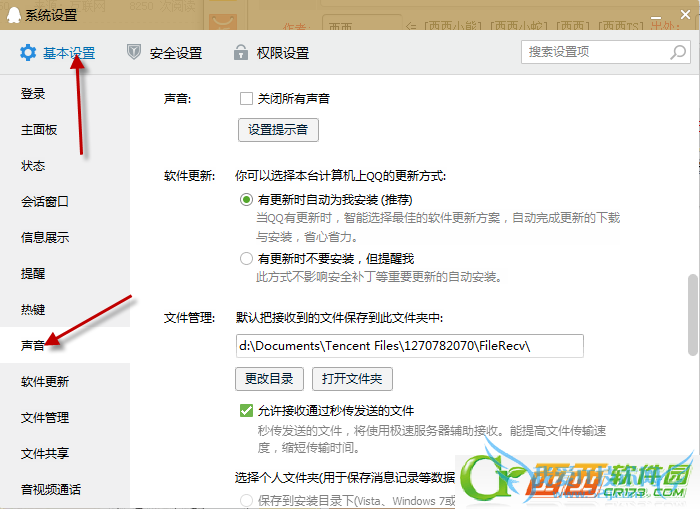The image size is (700, 509).
Task: Close the 系统设置 window
Action: tap(685, 15)
